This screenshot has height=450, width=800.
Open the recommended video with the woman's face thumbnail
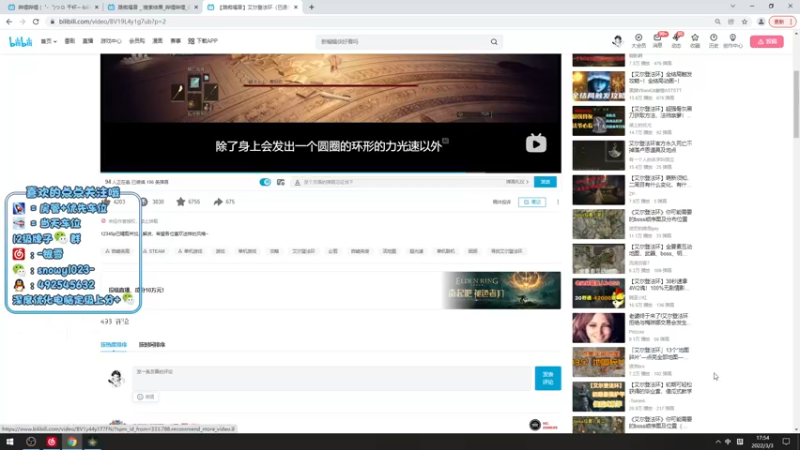[x=598, y=328]
